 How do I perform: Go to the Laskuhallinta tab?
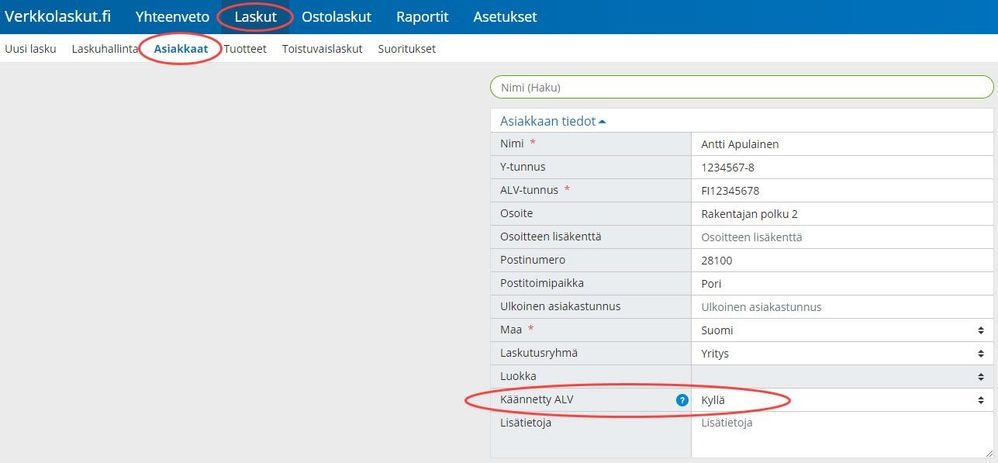tap(105, 48)
